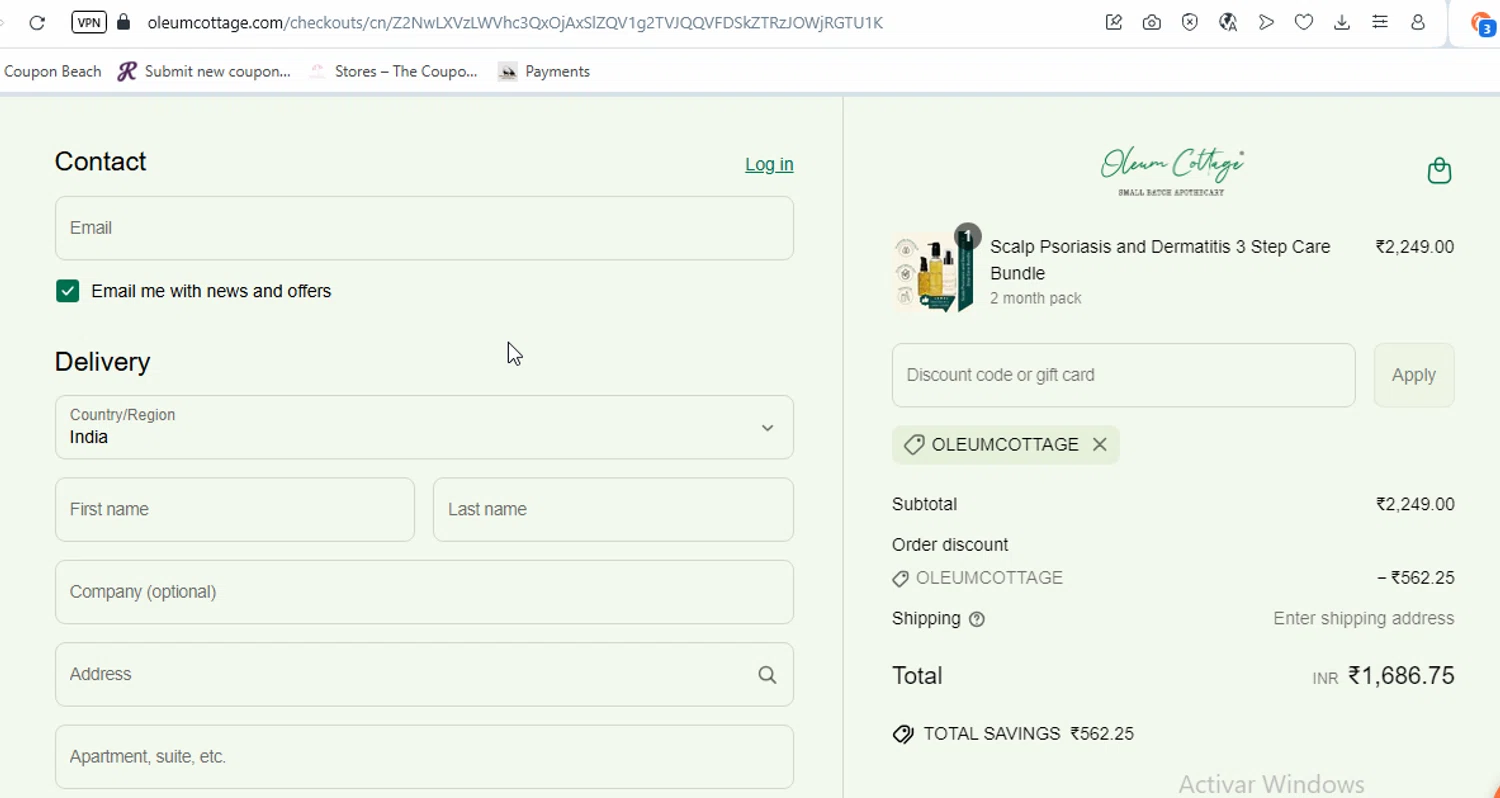Open the Submit new coupon bookmark
This screenshot has height=798, width=1500.
(205, 71)
